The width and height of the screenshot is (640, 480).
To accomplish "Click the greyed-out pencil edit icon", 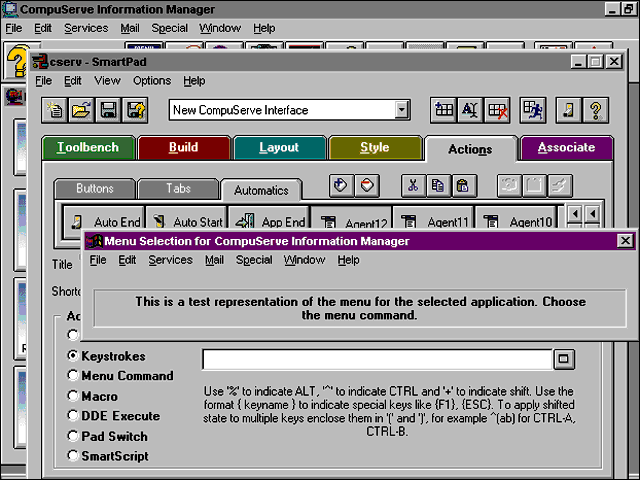I will tap(560, 186).
